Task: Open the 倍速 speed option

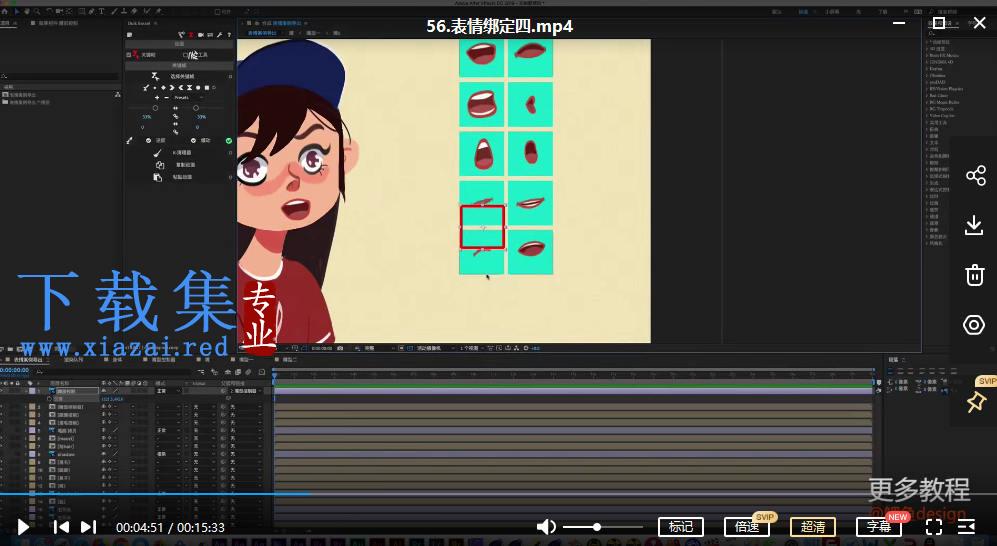Action: pos(746,527)
